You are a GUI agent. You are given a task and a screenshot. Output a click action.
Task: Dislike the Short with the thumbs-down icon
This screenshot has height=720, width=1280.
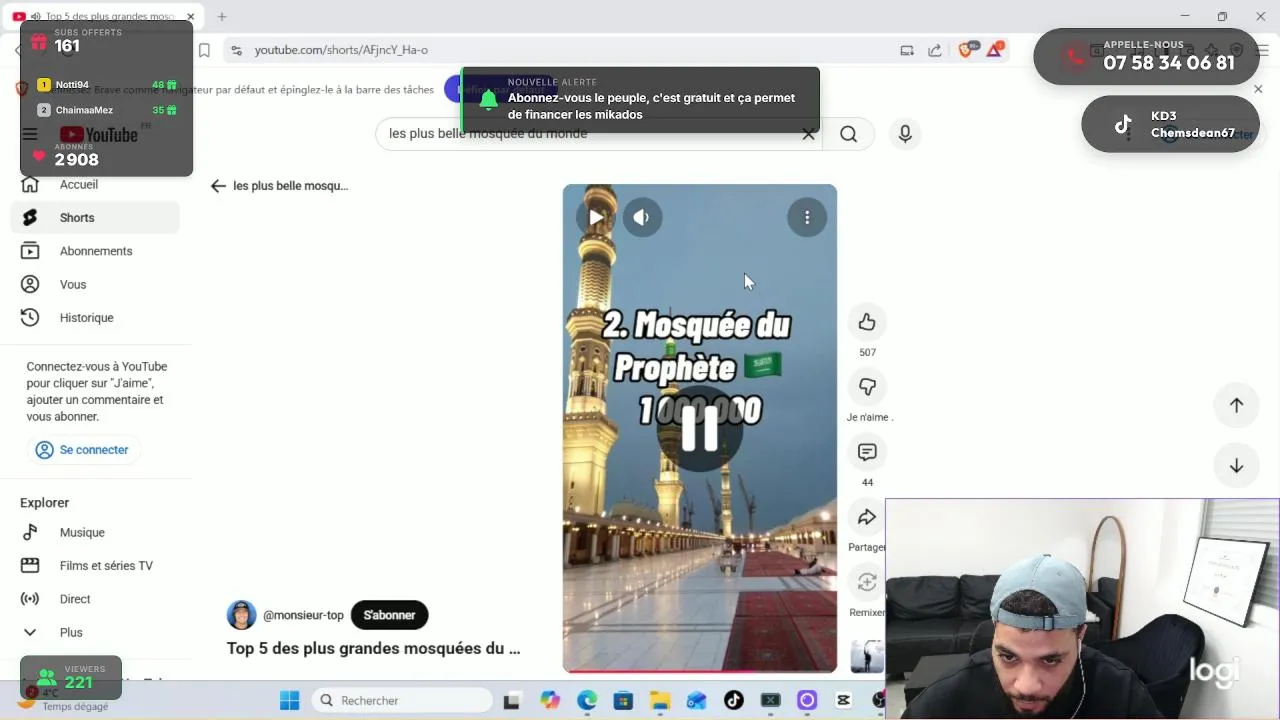pos(867,387)
